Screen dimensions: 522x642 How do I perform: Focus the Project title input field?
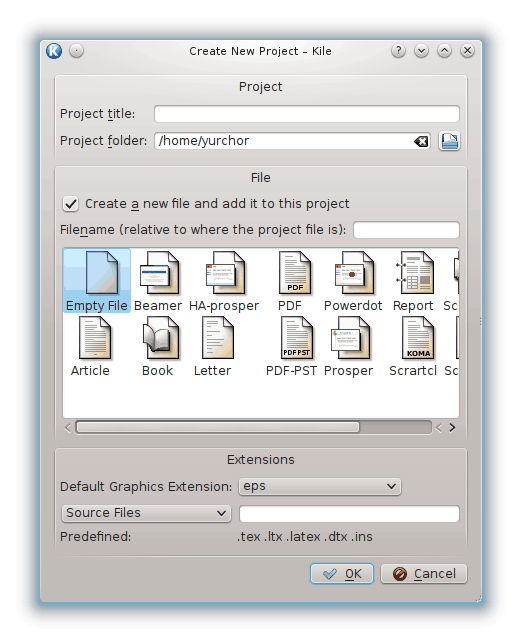tap(307, 114)
